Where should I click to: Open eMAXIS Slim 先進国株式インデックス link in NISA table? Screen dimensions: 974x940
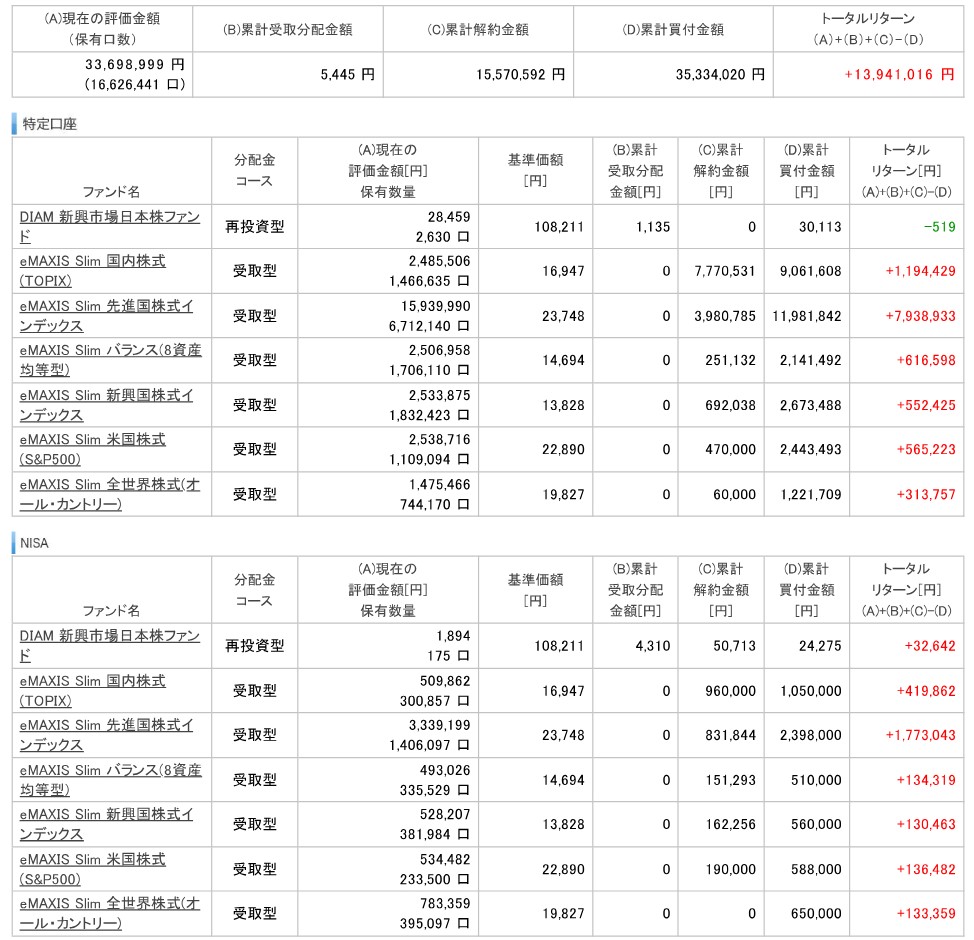coord(106,734)
